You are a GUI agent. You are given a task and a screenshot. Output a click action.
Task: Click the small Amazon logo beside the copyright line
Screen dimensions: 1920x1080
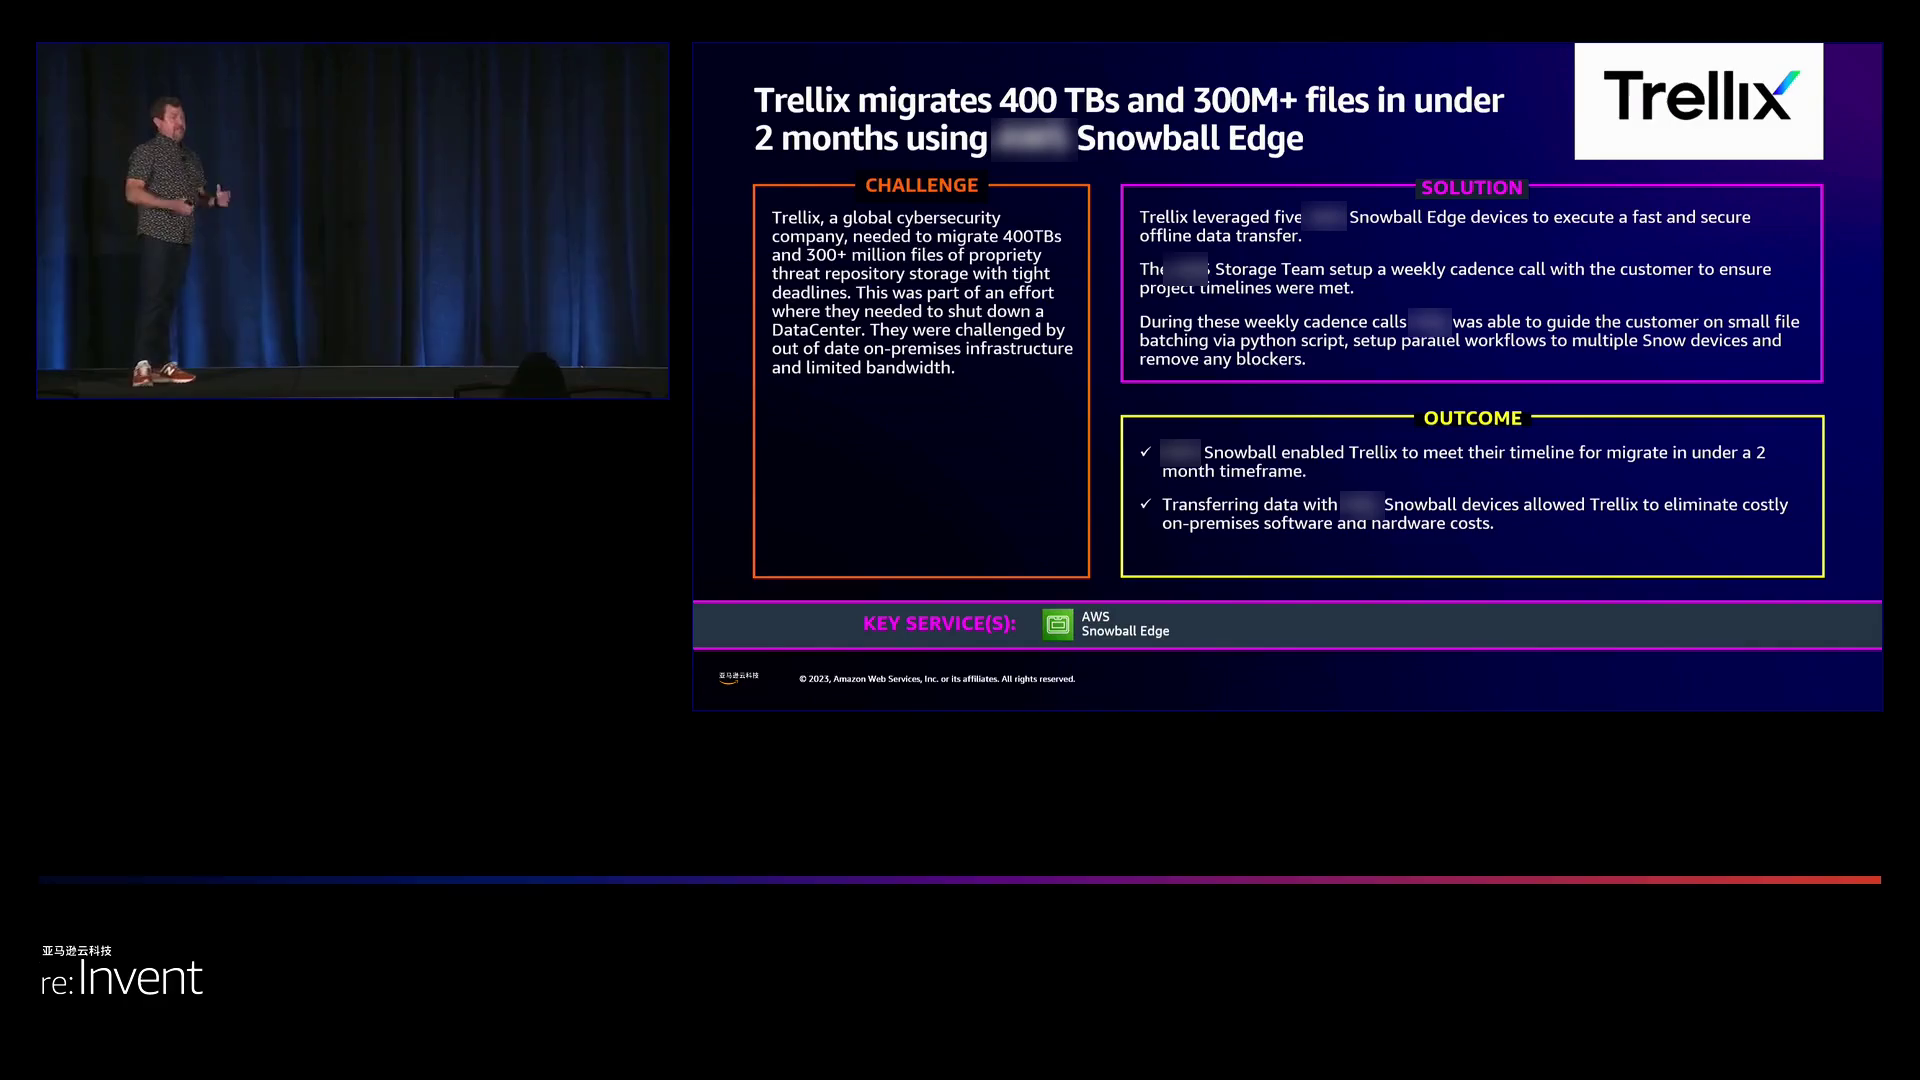(x=739, y=677)
